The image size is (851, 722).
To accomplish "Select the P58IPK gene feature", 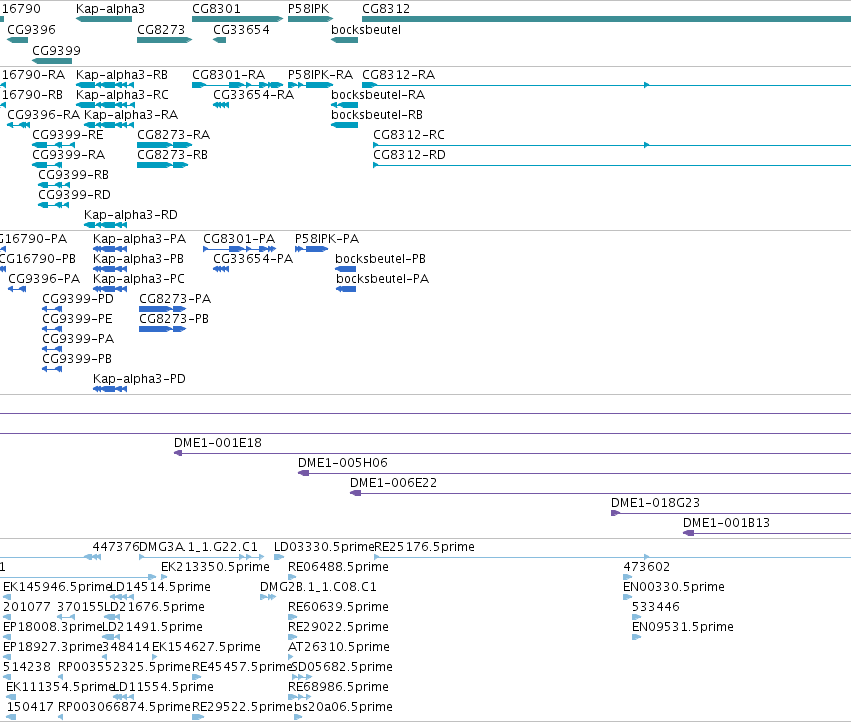I will coord(310,19).
